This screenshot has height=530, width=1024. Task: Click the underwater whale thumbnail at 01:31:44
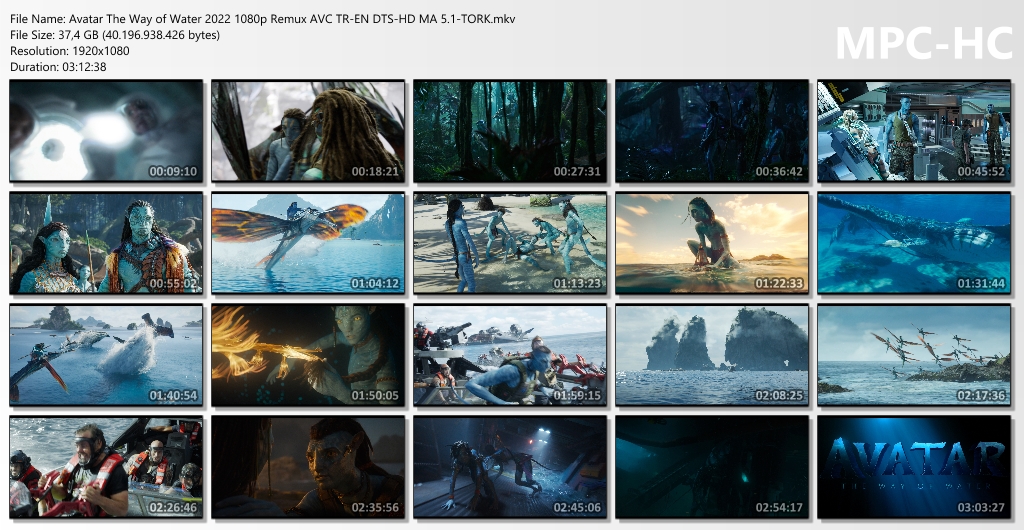(914, 243)
